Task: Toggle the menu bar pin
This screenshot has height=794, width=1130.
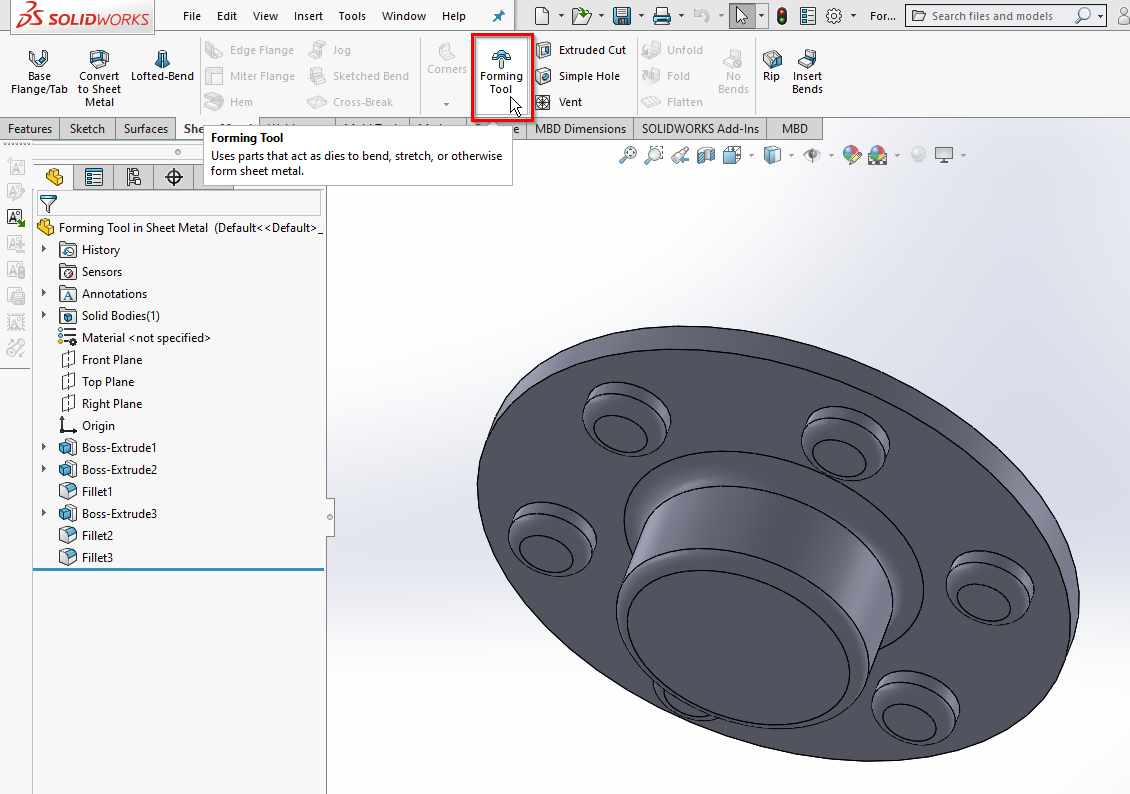Action: [499, 16]
